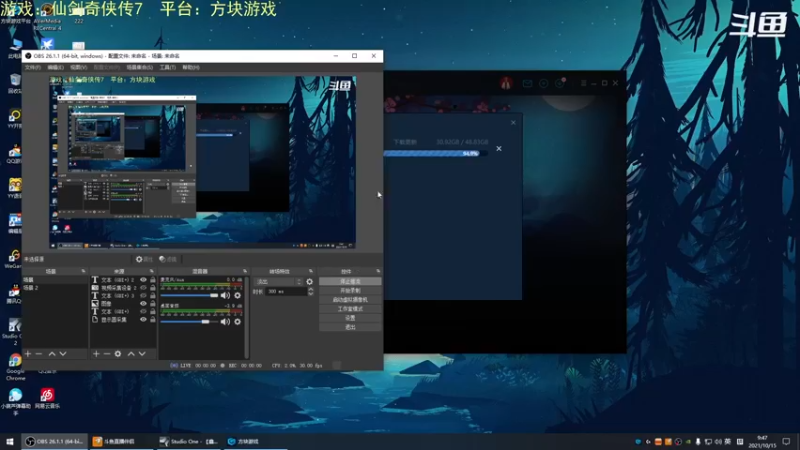The height and width of the screenshot is (450, 800).
Task: Open the 帮助(H) menu
Action: 191,67
